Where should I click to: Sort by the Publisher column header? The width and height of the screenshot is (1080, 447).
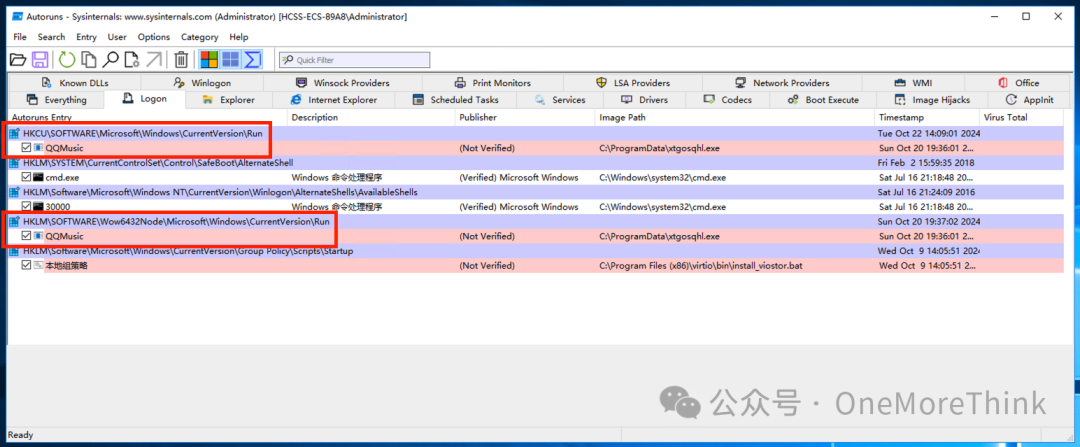pos(525,118)
